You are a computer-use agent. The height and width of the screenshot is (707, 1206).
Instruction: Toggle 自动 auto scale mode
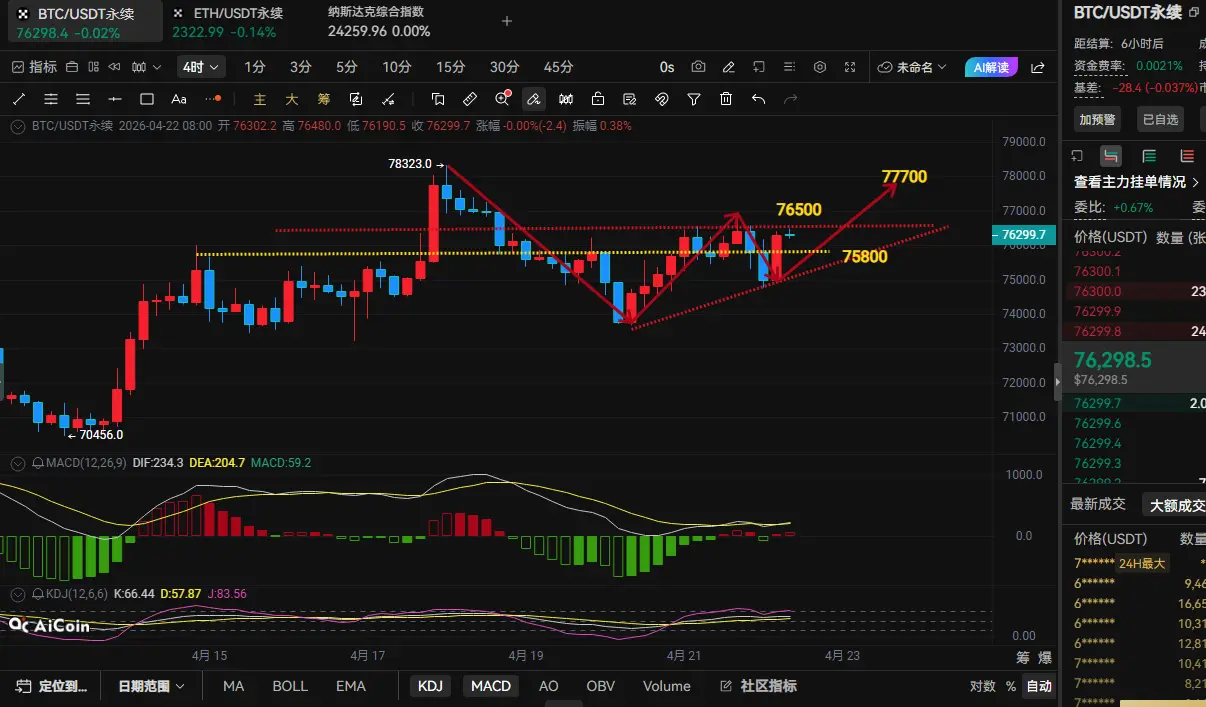[1039, 686]
